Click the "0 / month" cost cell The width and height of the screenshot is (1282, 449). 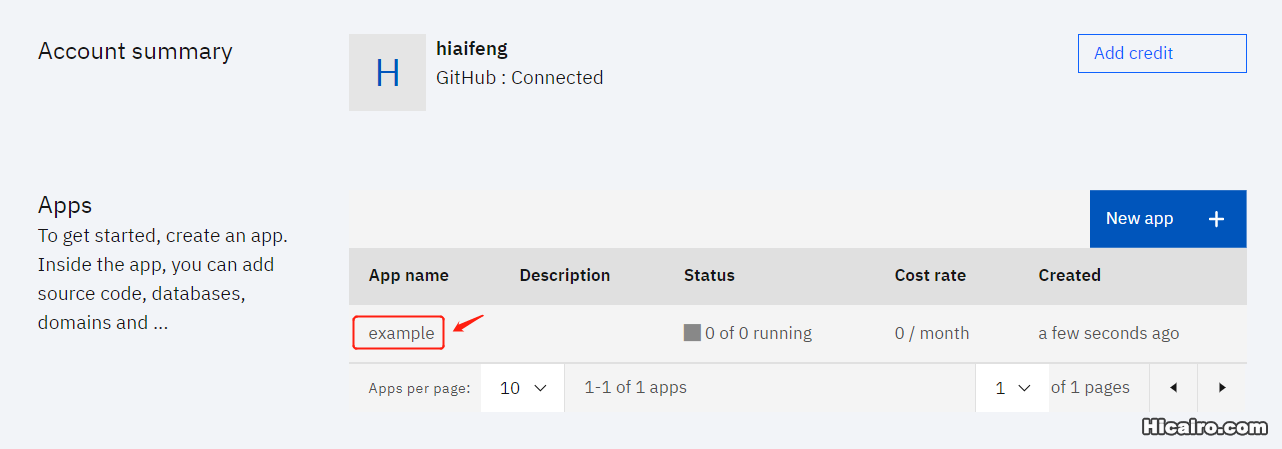[x=931, y=333]
